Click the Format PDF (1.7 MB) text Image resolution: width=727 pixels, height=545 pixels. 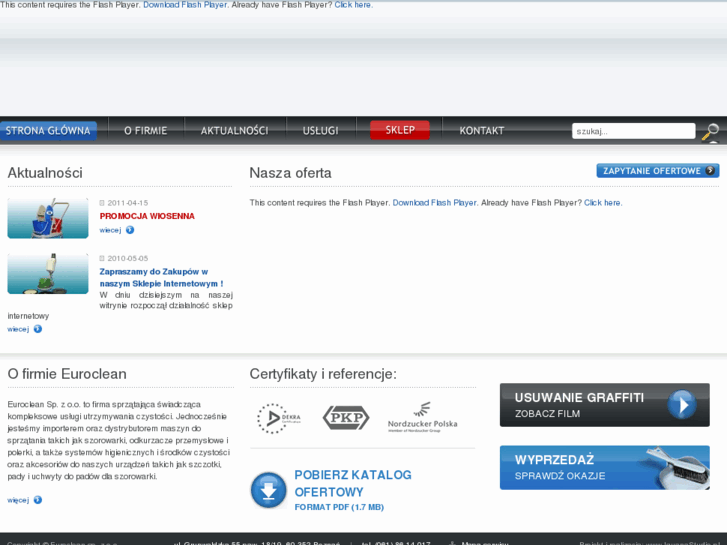[x=339, y=507]
